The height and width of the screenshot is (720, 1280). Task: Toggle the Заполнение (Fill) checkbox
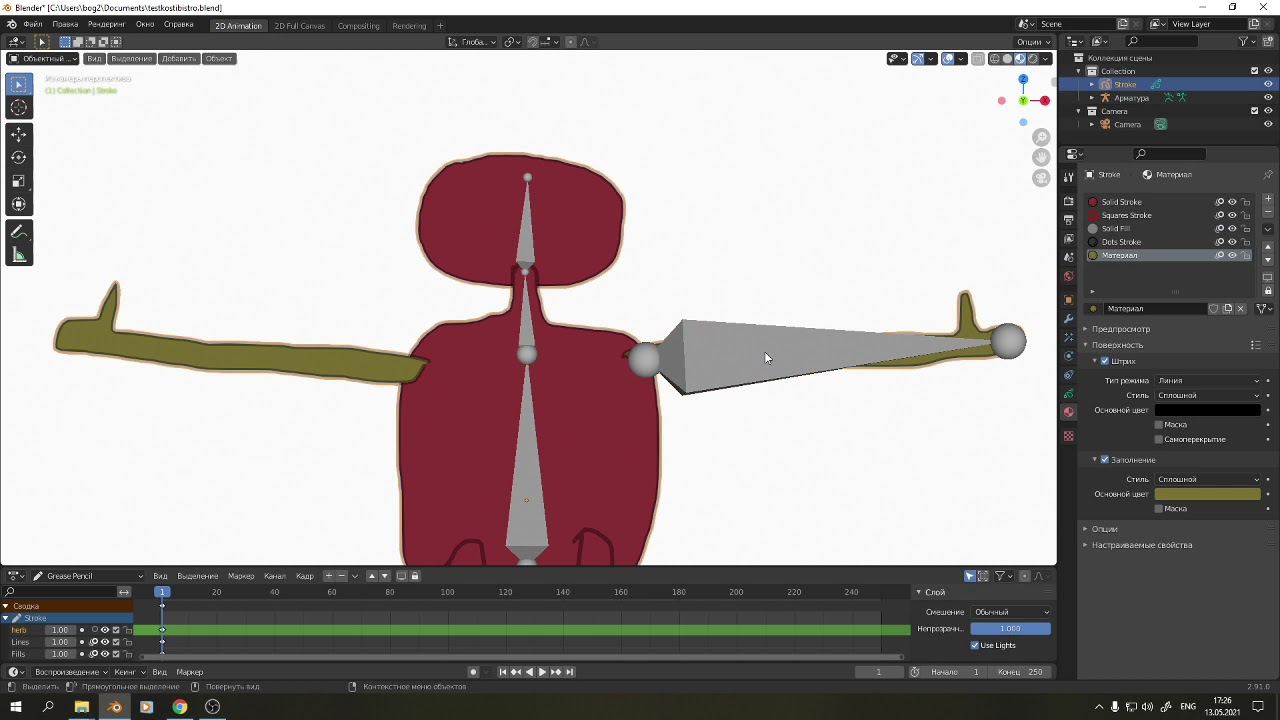1105,460
